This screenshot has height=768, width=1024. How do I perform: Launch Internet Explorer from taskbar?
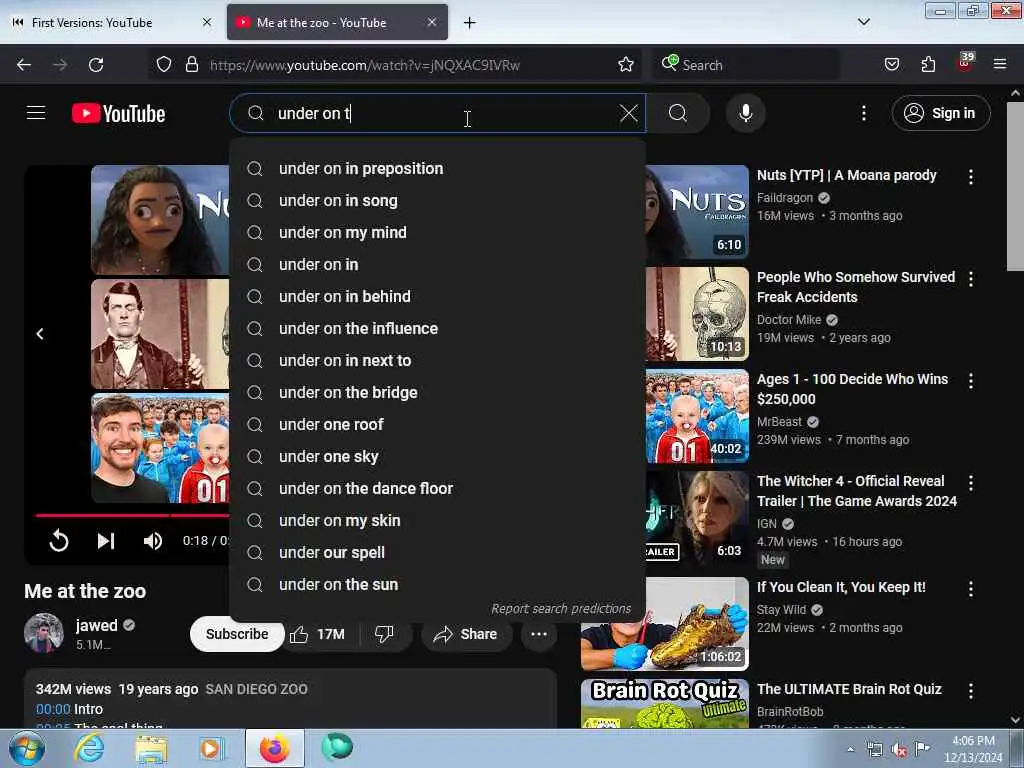89,748
